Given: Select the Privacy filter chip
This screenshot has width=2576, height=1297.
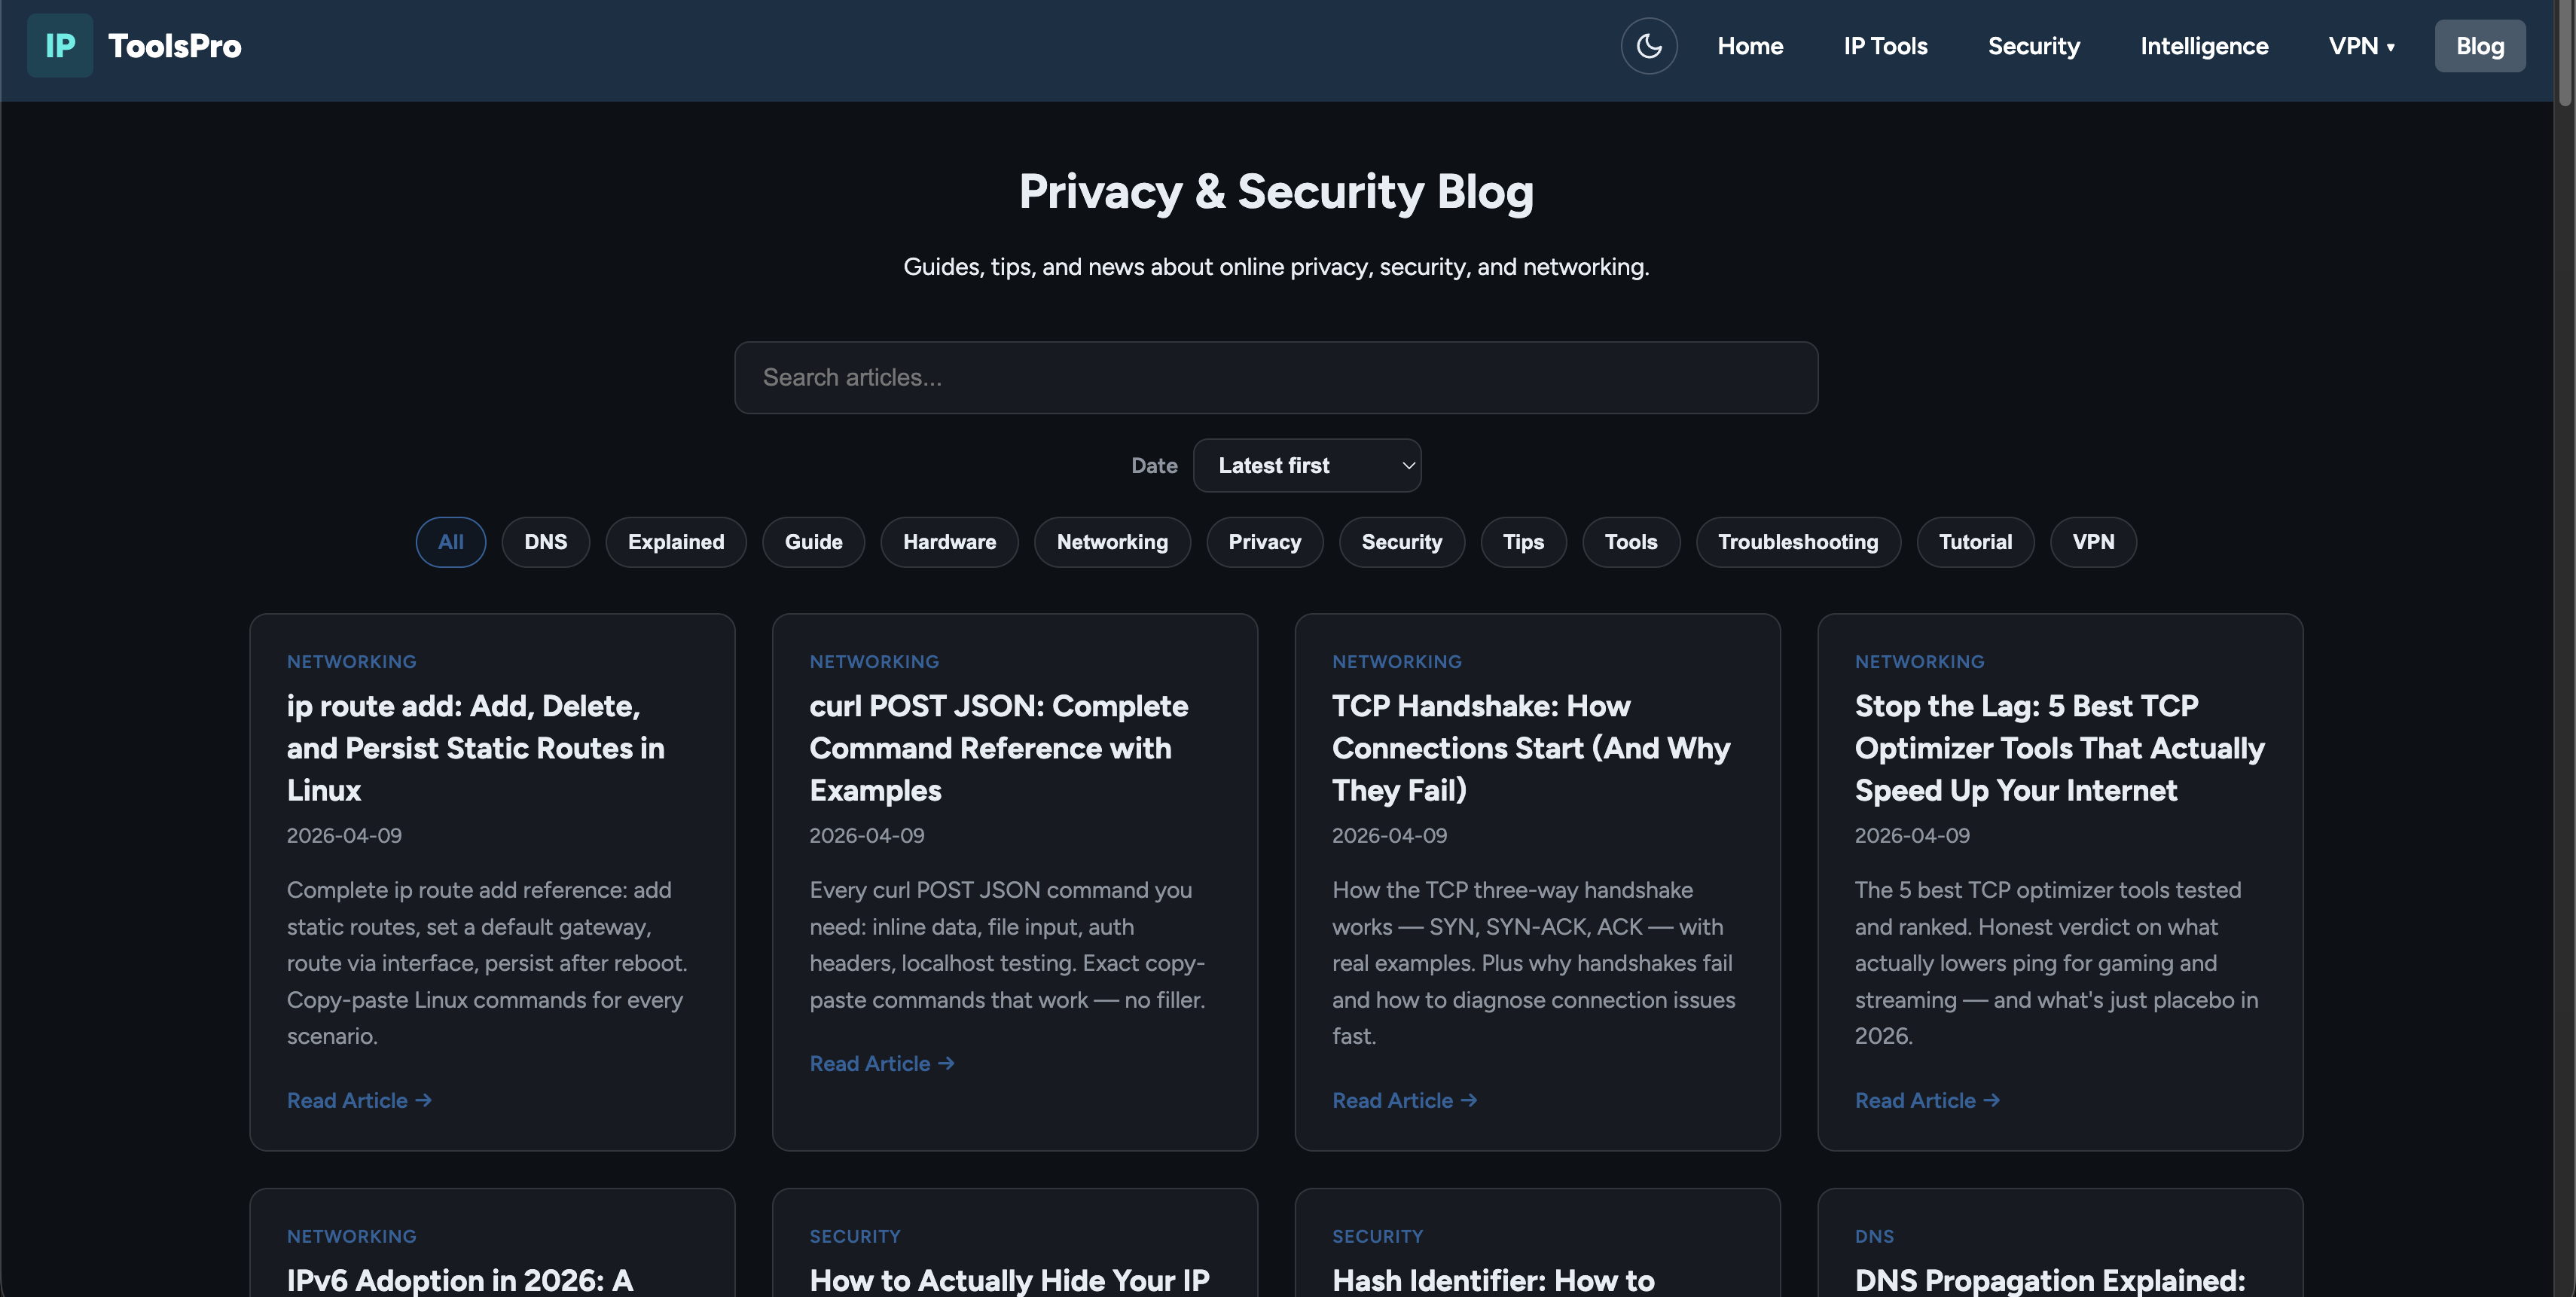Looking at the screenshot, I should point(1264,542).
